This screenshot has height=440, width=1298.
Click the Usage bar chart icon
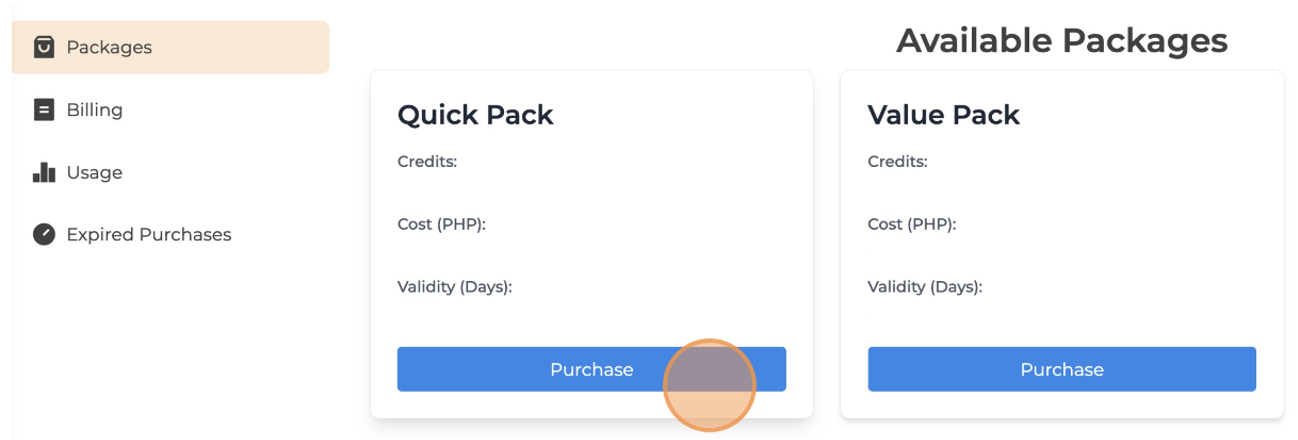point(44,172)
